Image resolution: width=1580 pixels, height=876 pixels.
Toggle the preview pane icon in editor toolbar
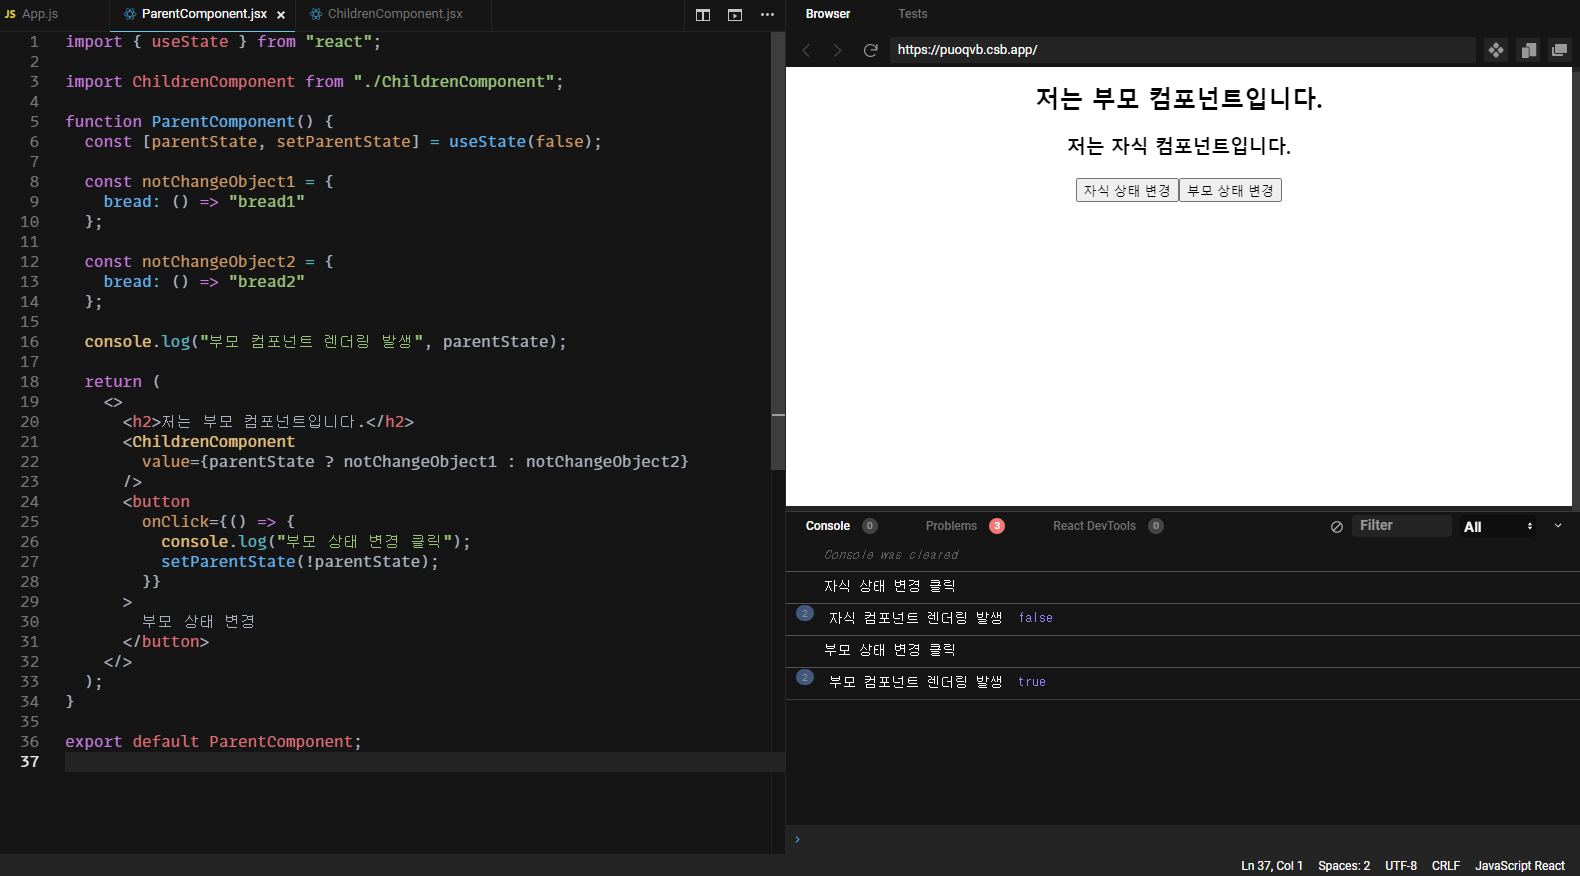(735, 15)
